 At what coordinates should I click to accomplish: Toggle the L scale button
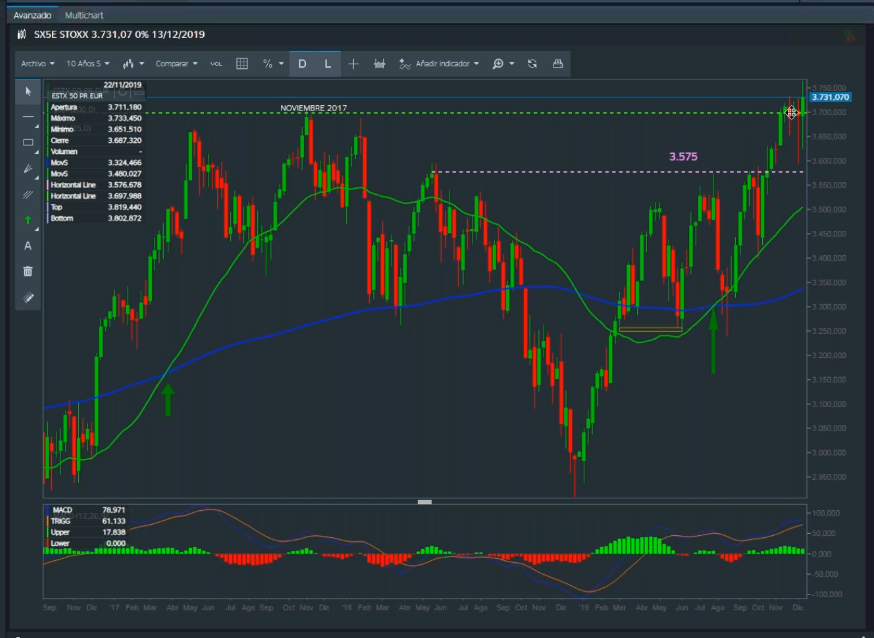(328, 63)
